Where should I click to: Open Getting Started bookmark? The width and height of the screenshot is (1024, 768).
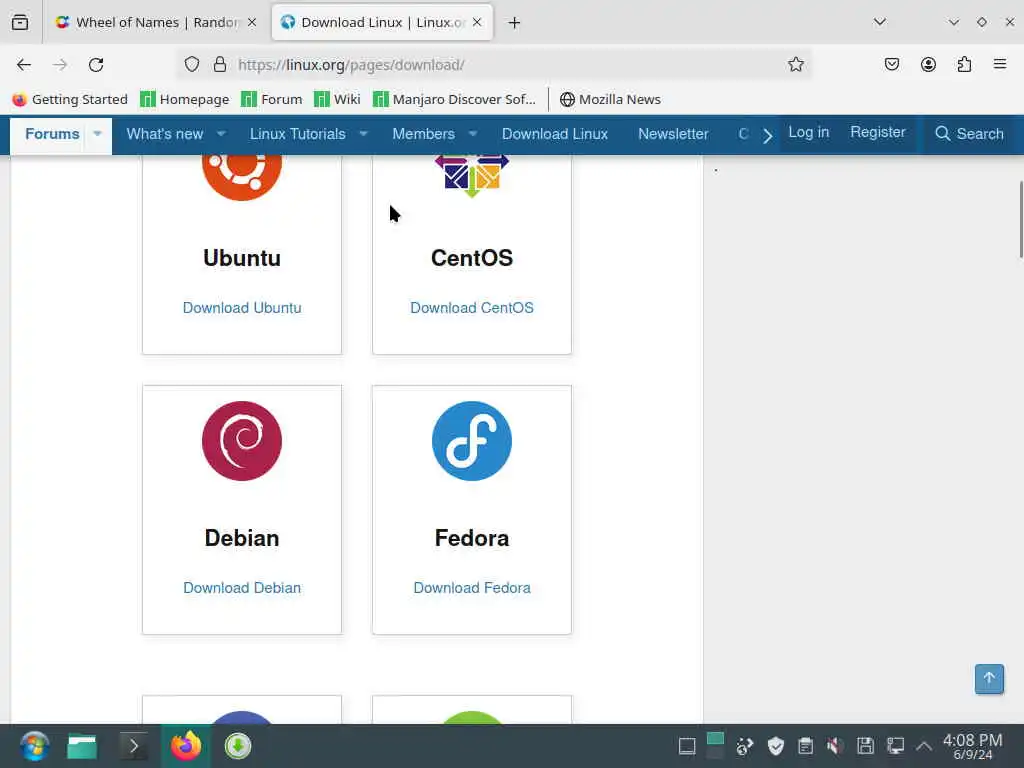70,99
